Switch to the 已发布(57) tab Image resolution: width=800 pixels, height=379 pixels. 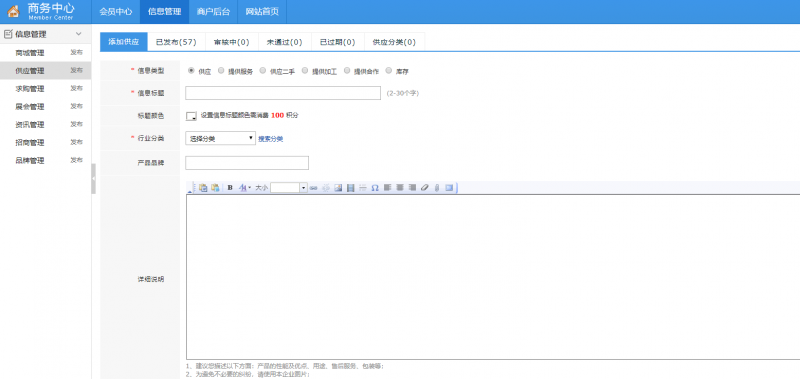pos(176,42)
